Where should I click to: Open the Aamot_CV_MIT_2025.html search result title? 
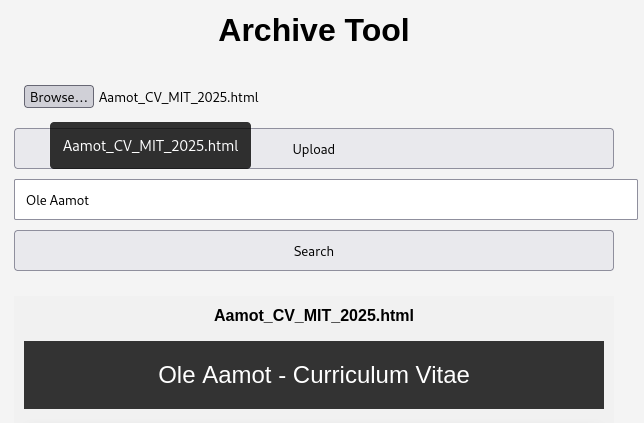coord(313,315)
